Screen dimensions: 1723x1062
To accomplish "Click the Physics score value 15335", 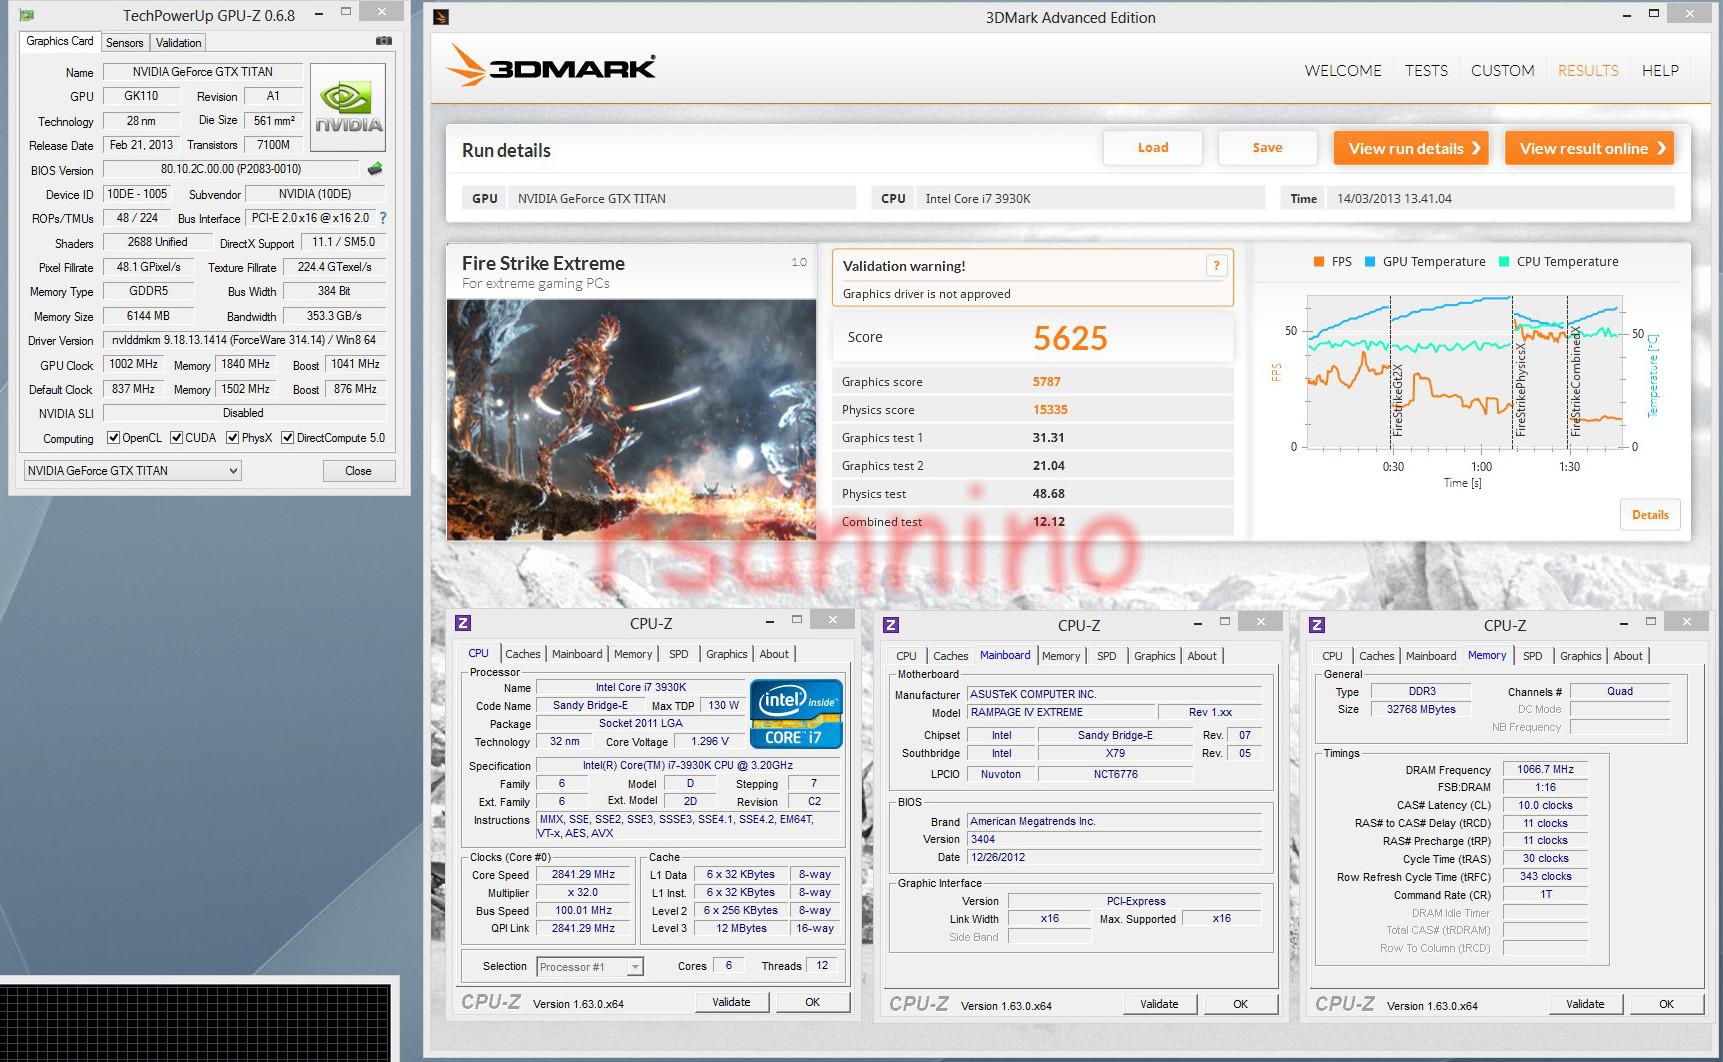I will coord(1050,409).
